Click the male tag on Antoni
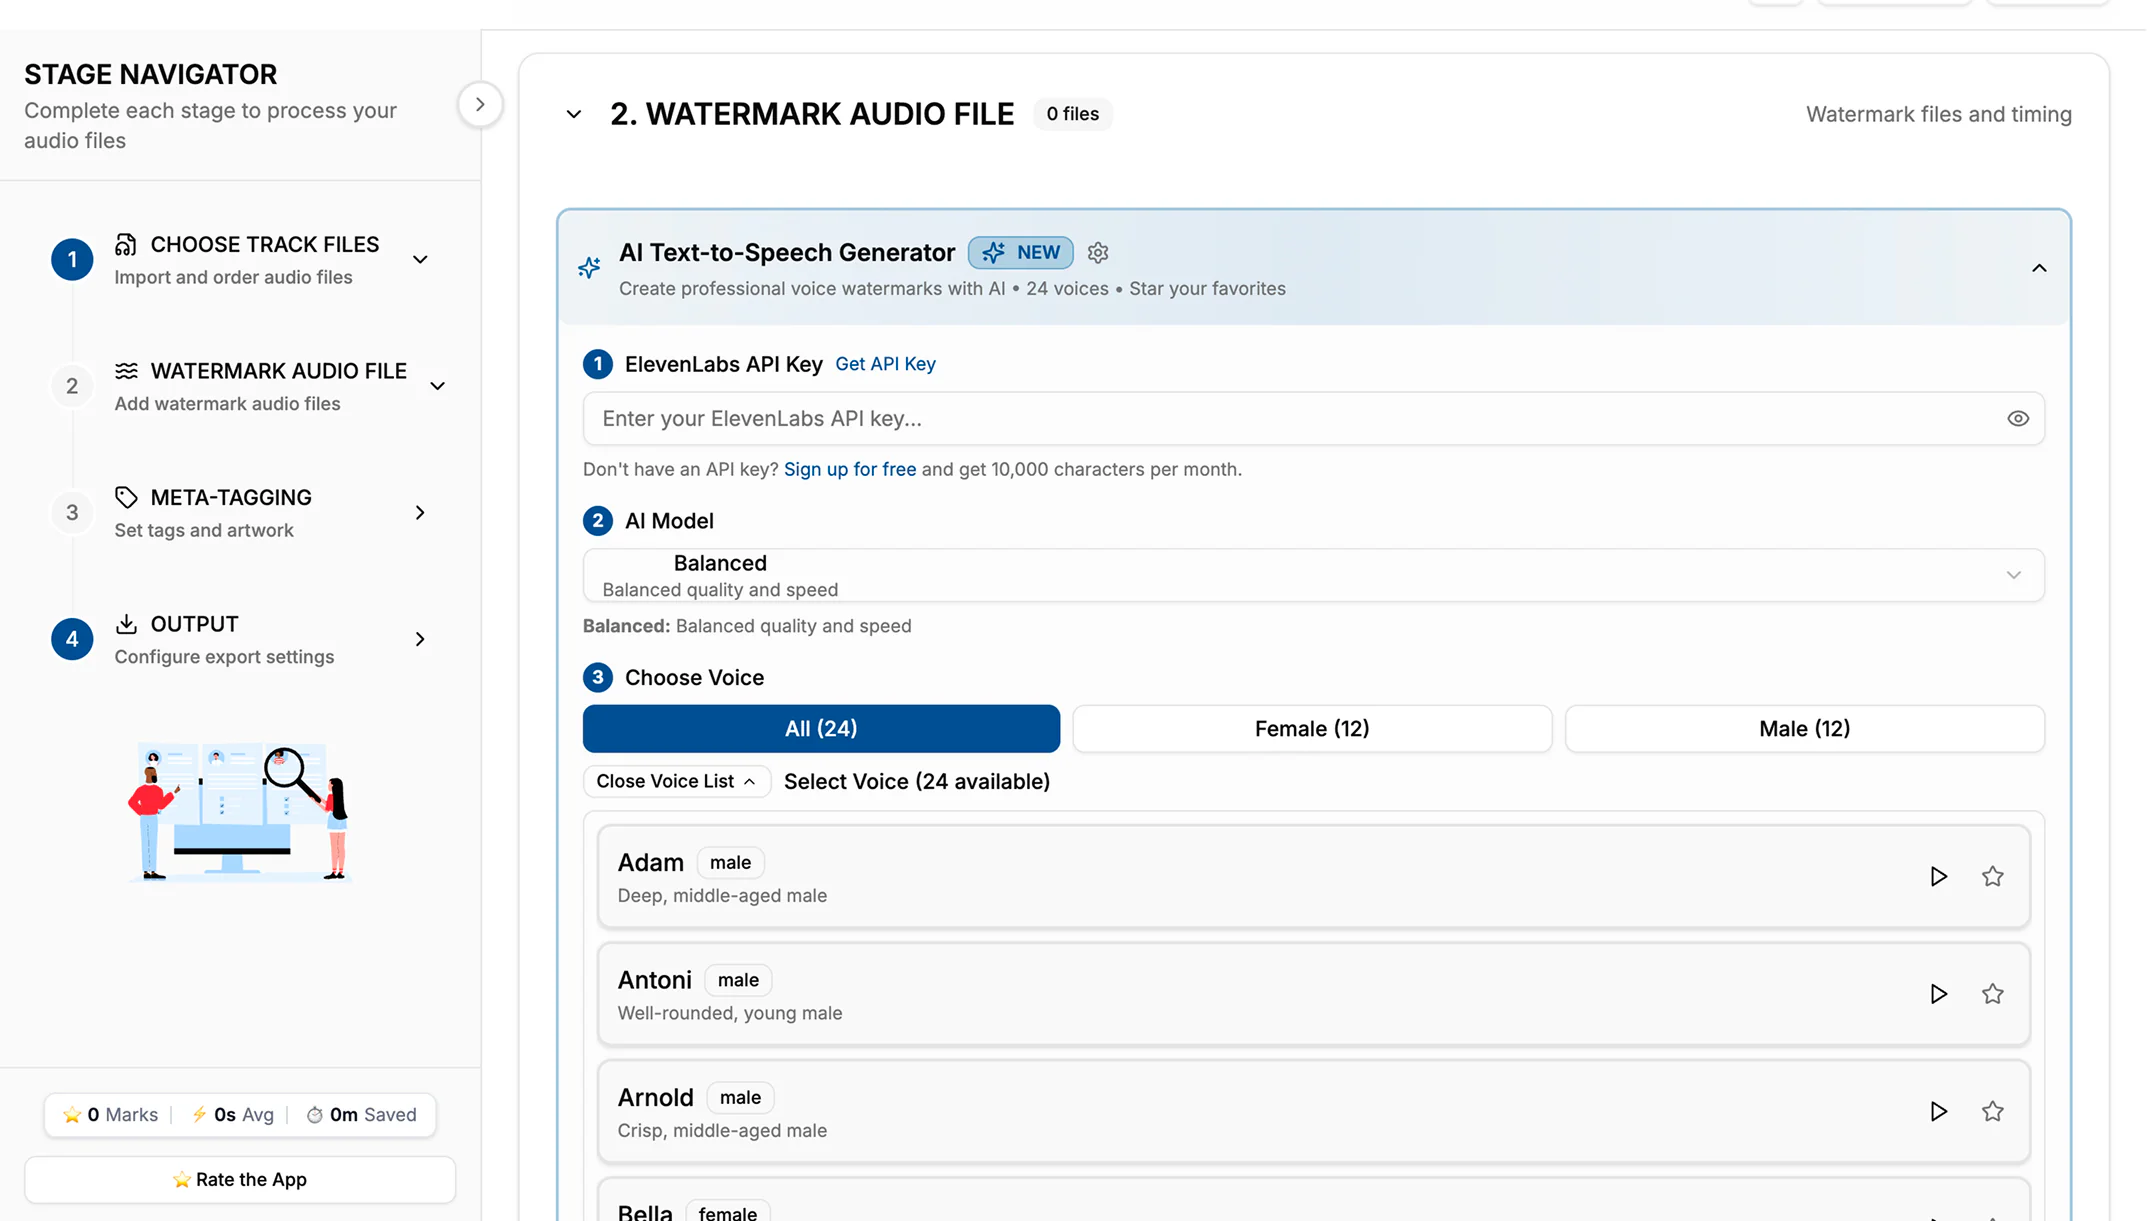 click(x=738, y=980)
